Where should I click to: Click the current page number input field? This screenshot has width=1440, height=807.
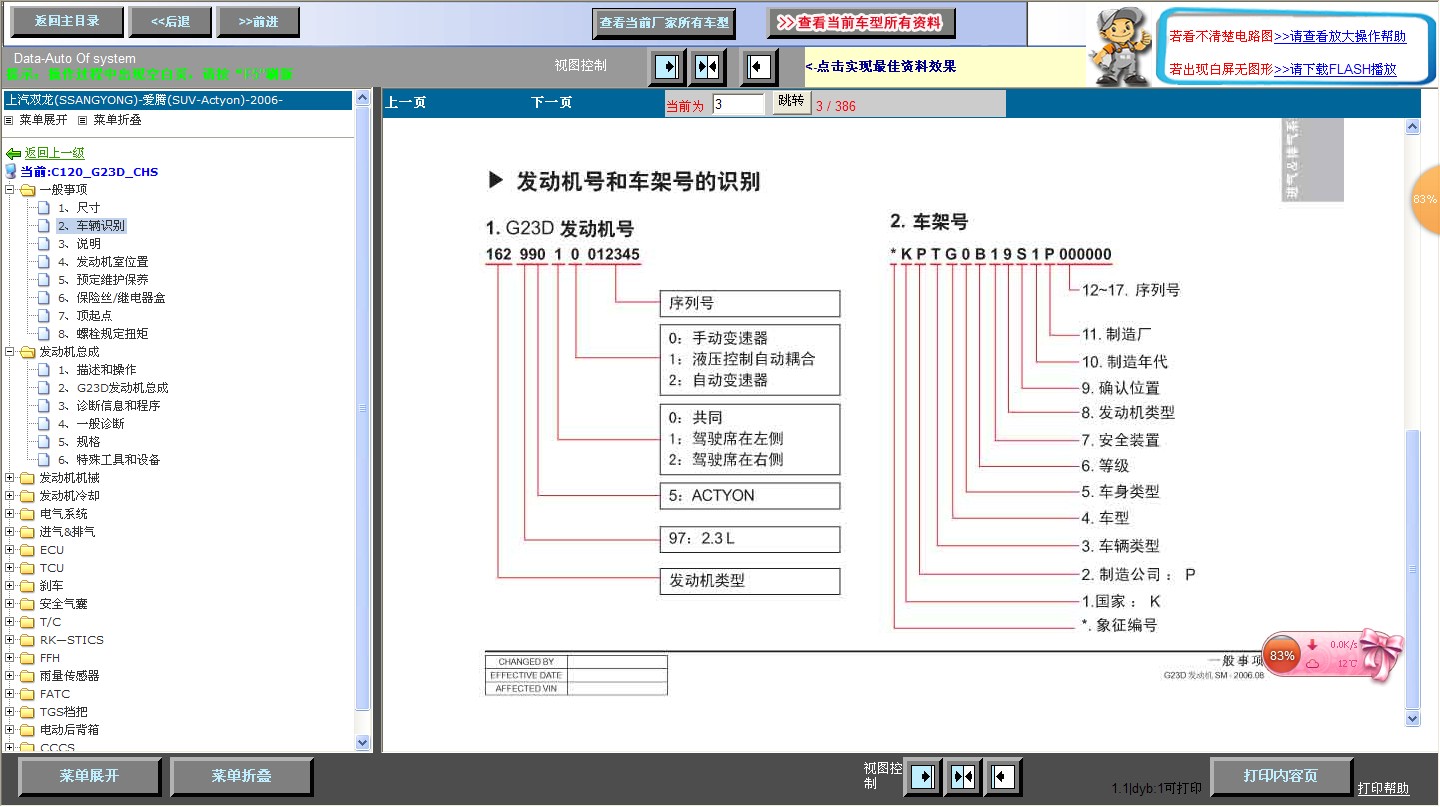[x=739, y=103]
